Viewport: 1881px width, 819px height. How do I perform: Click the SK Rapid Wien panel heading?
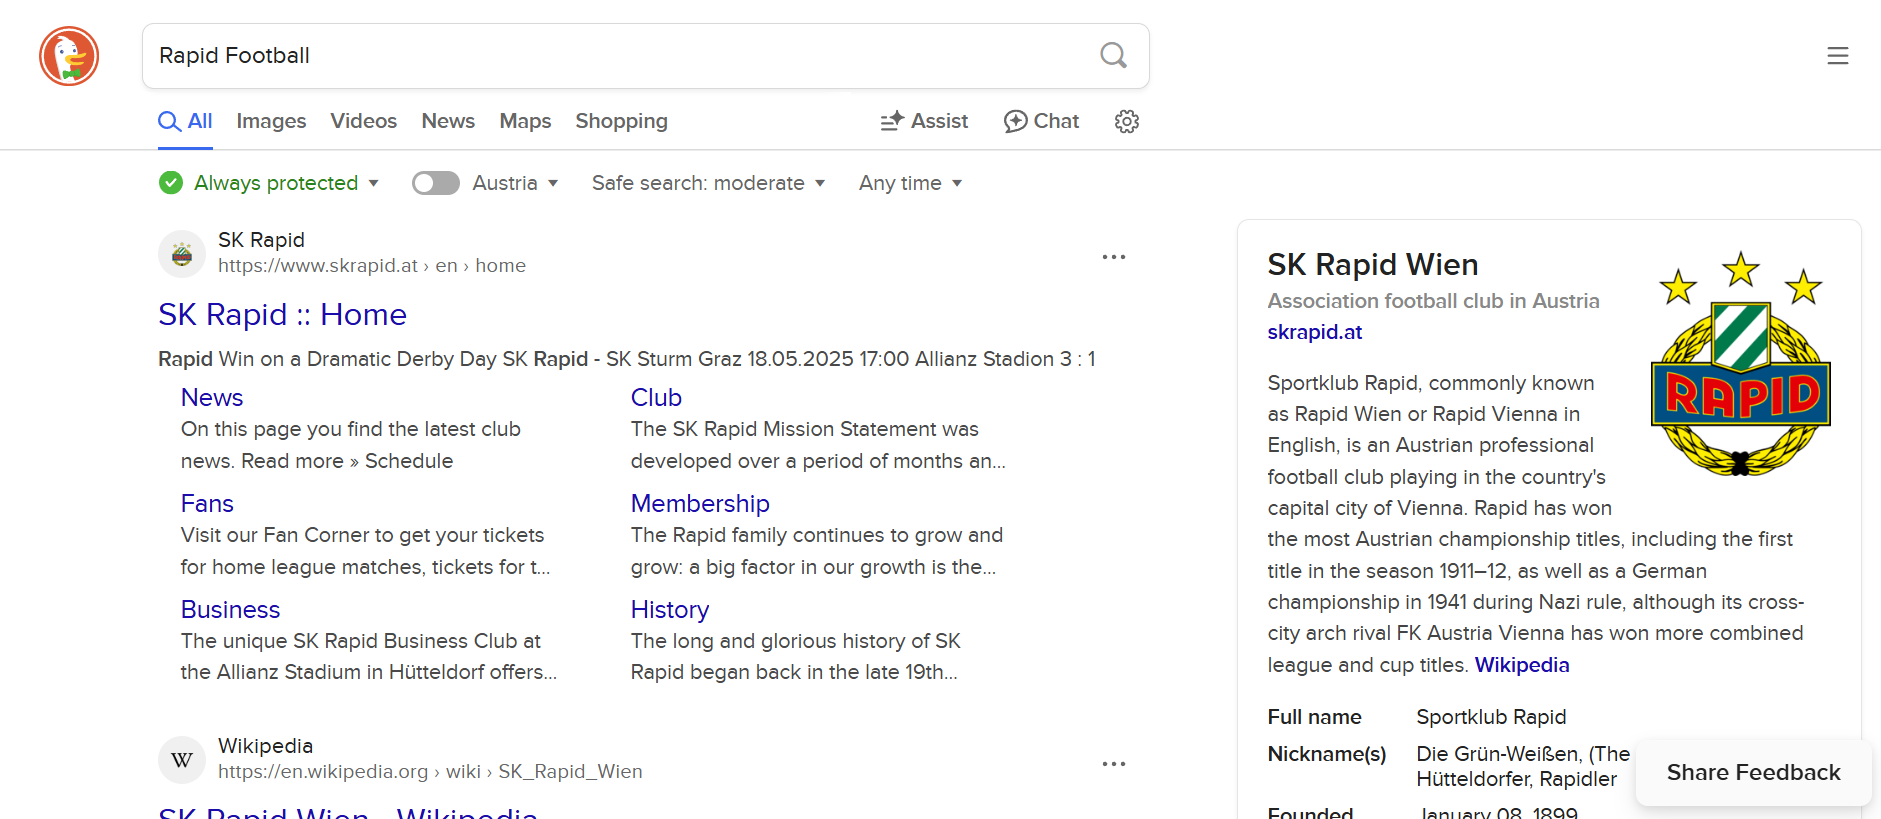[1373, 264]
